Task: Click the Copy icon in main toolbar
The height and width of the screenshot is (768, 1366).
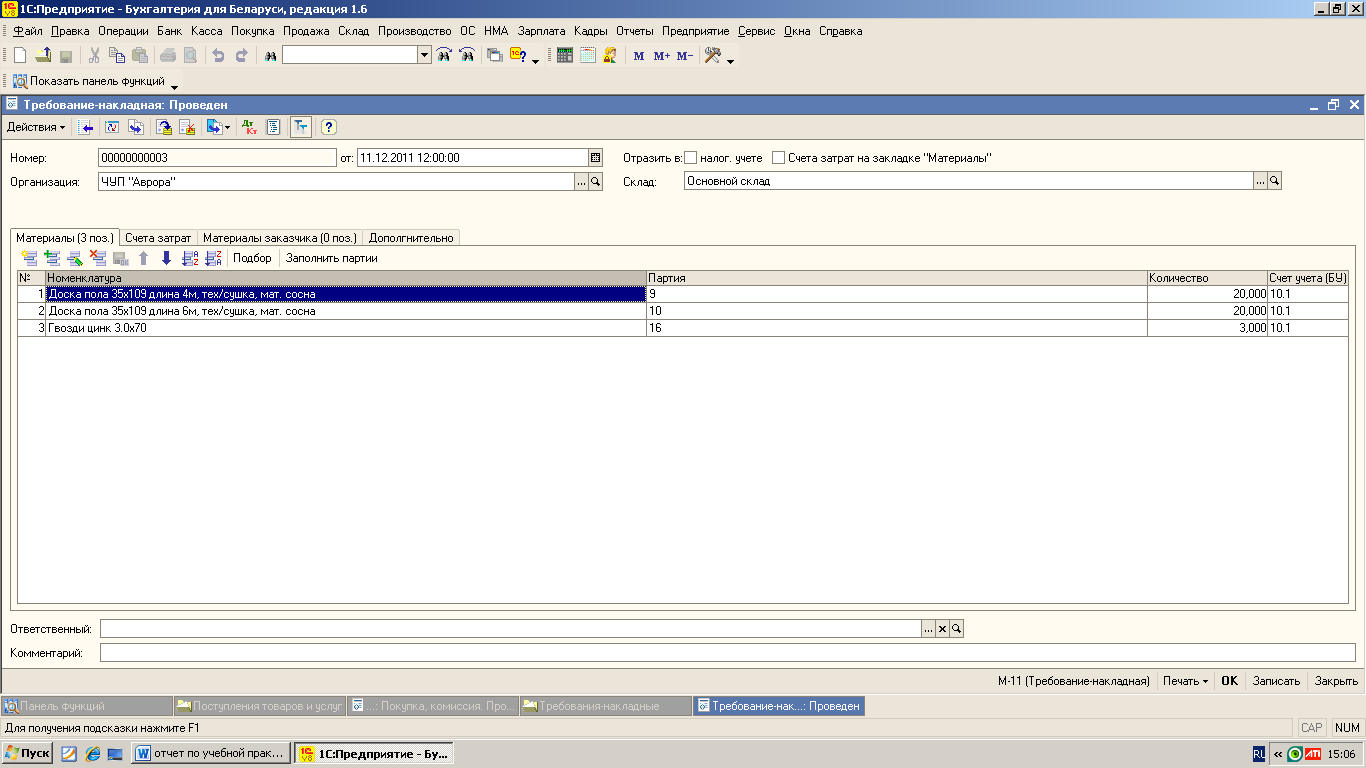Action: coord(117,56)
